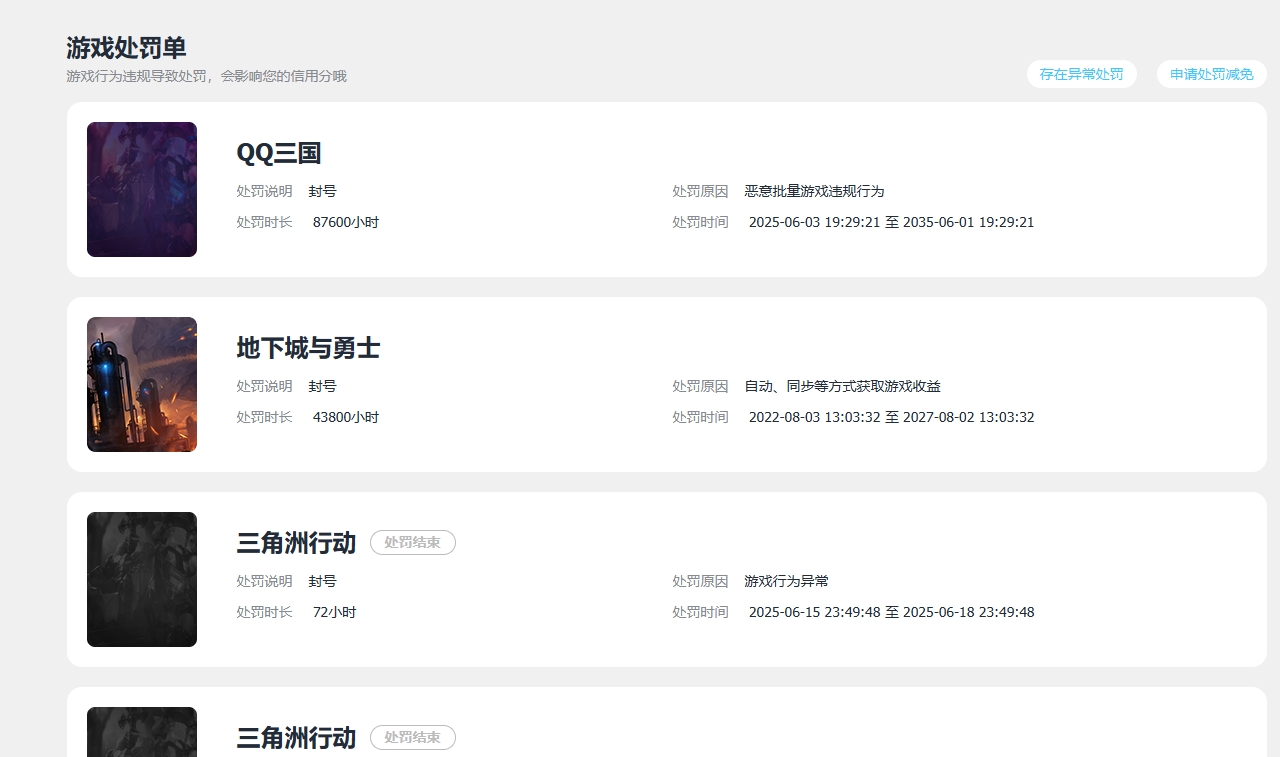Click the 游戏处罚单 page heading
The width and height of the screenshot is (1280, 757).
coord(126,48)
